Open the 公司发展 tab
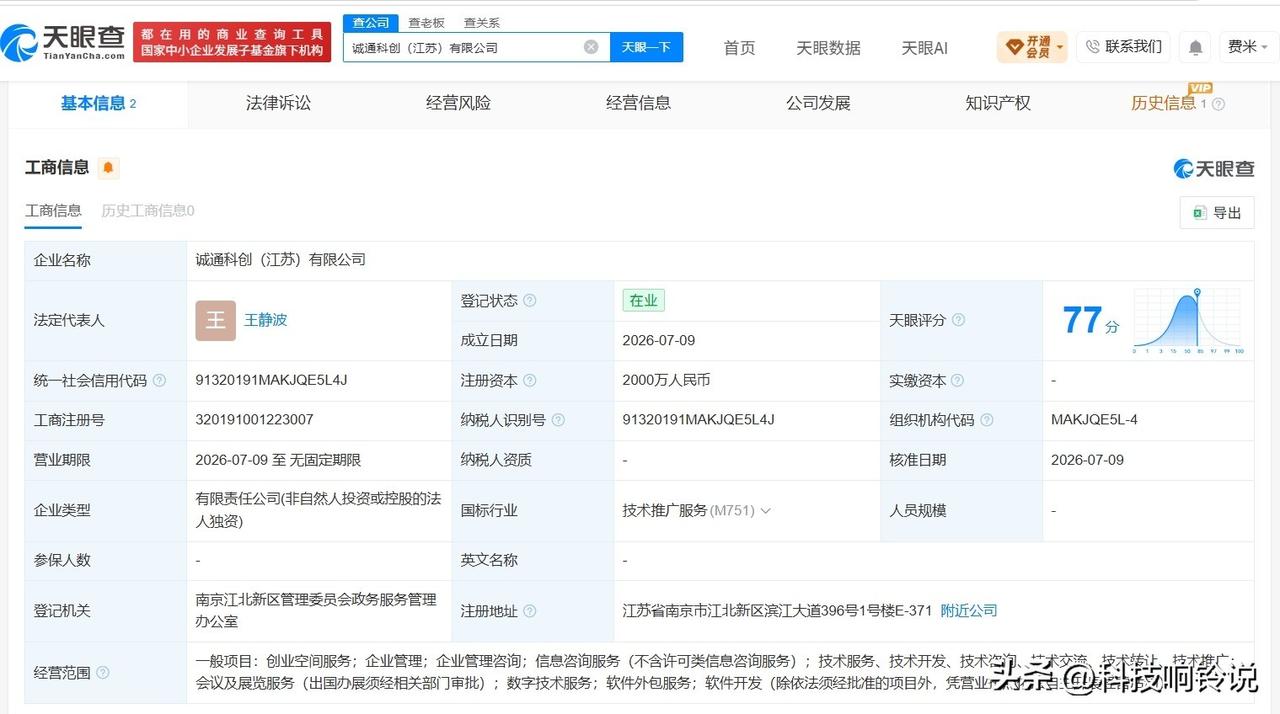Viewport: 1280px width, 714px height. 818,103
